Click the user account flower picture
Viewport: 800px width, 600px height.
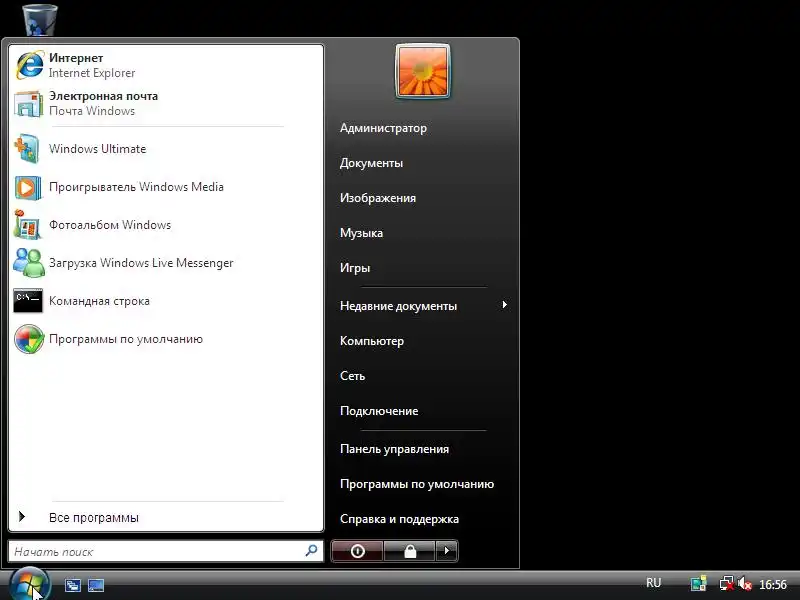coord(423,71)
